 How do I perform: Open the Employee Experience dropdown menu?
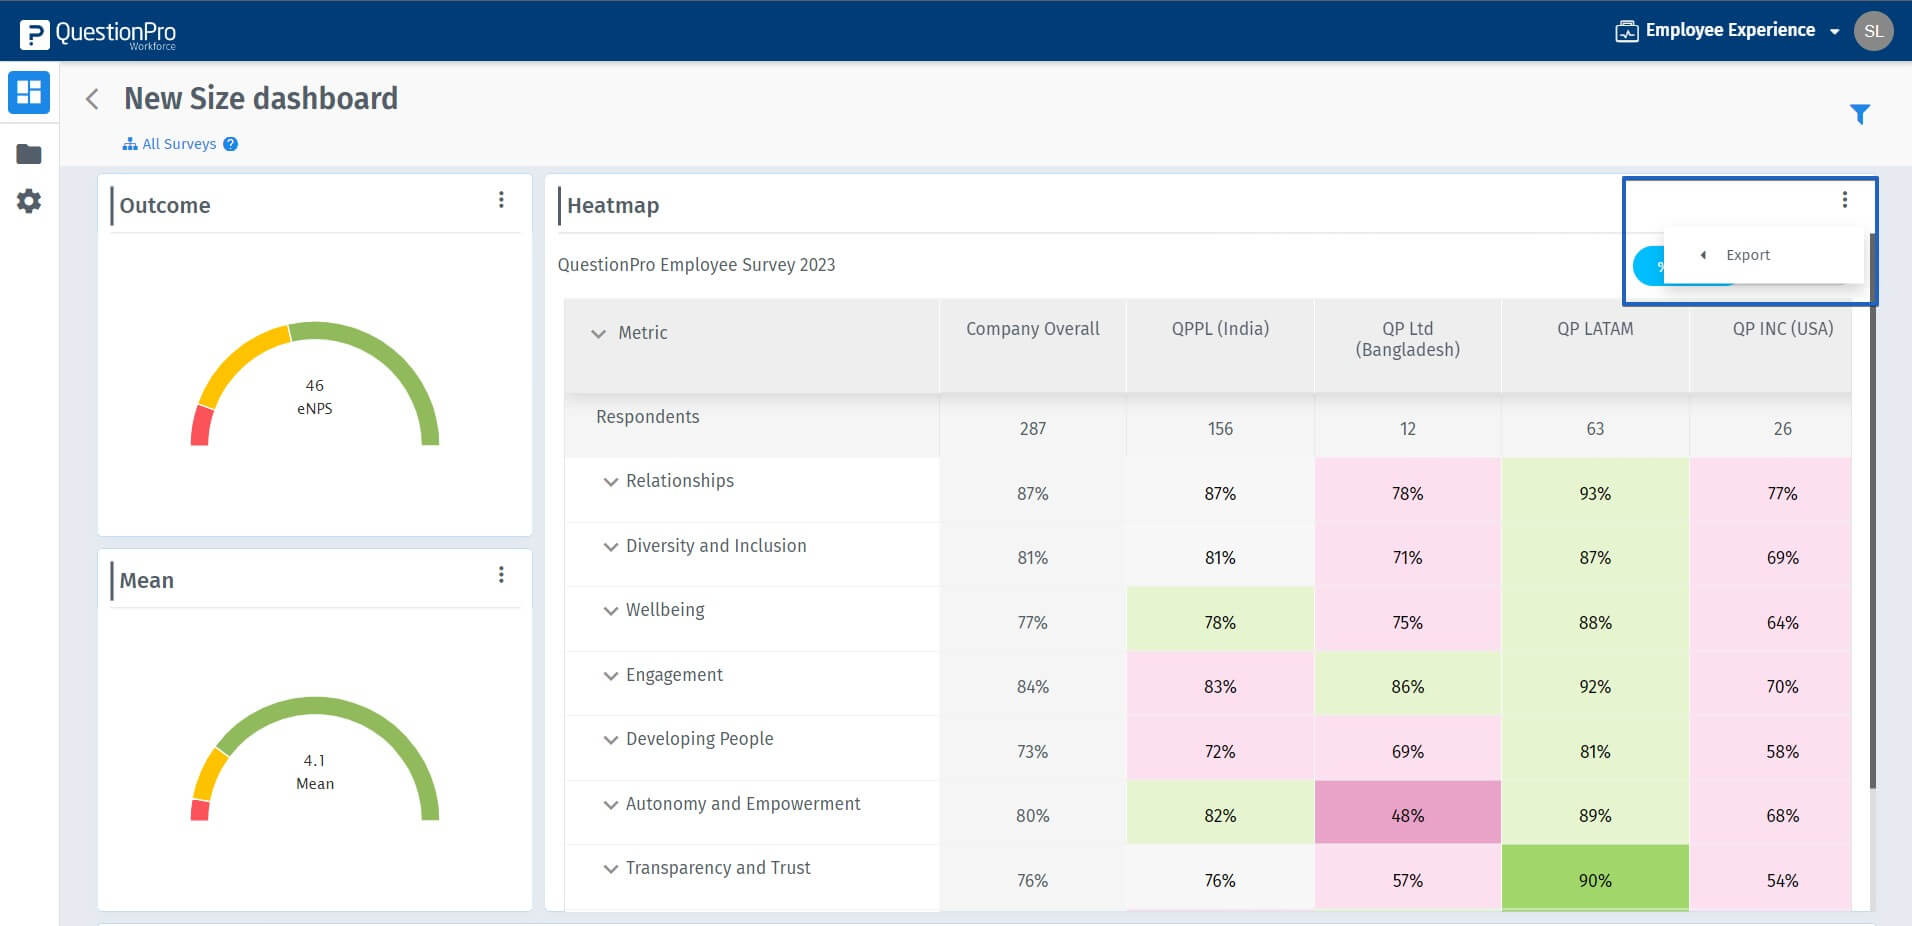point(1836,30)
